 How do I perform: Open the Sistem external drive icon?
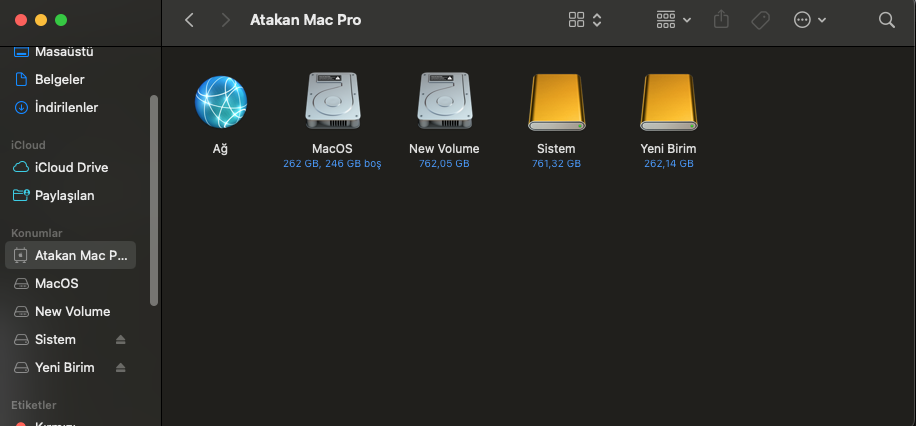click(x=556, y=102)
